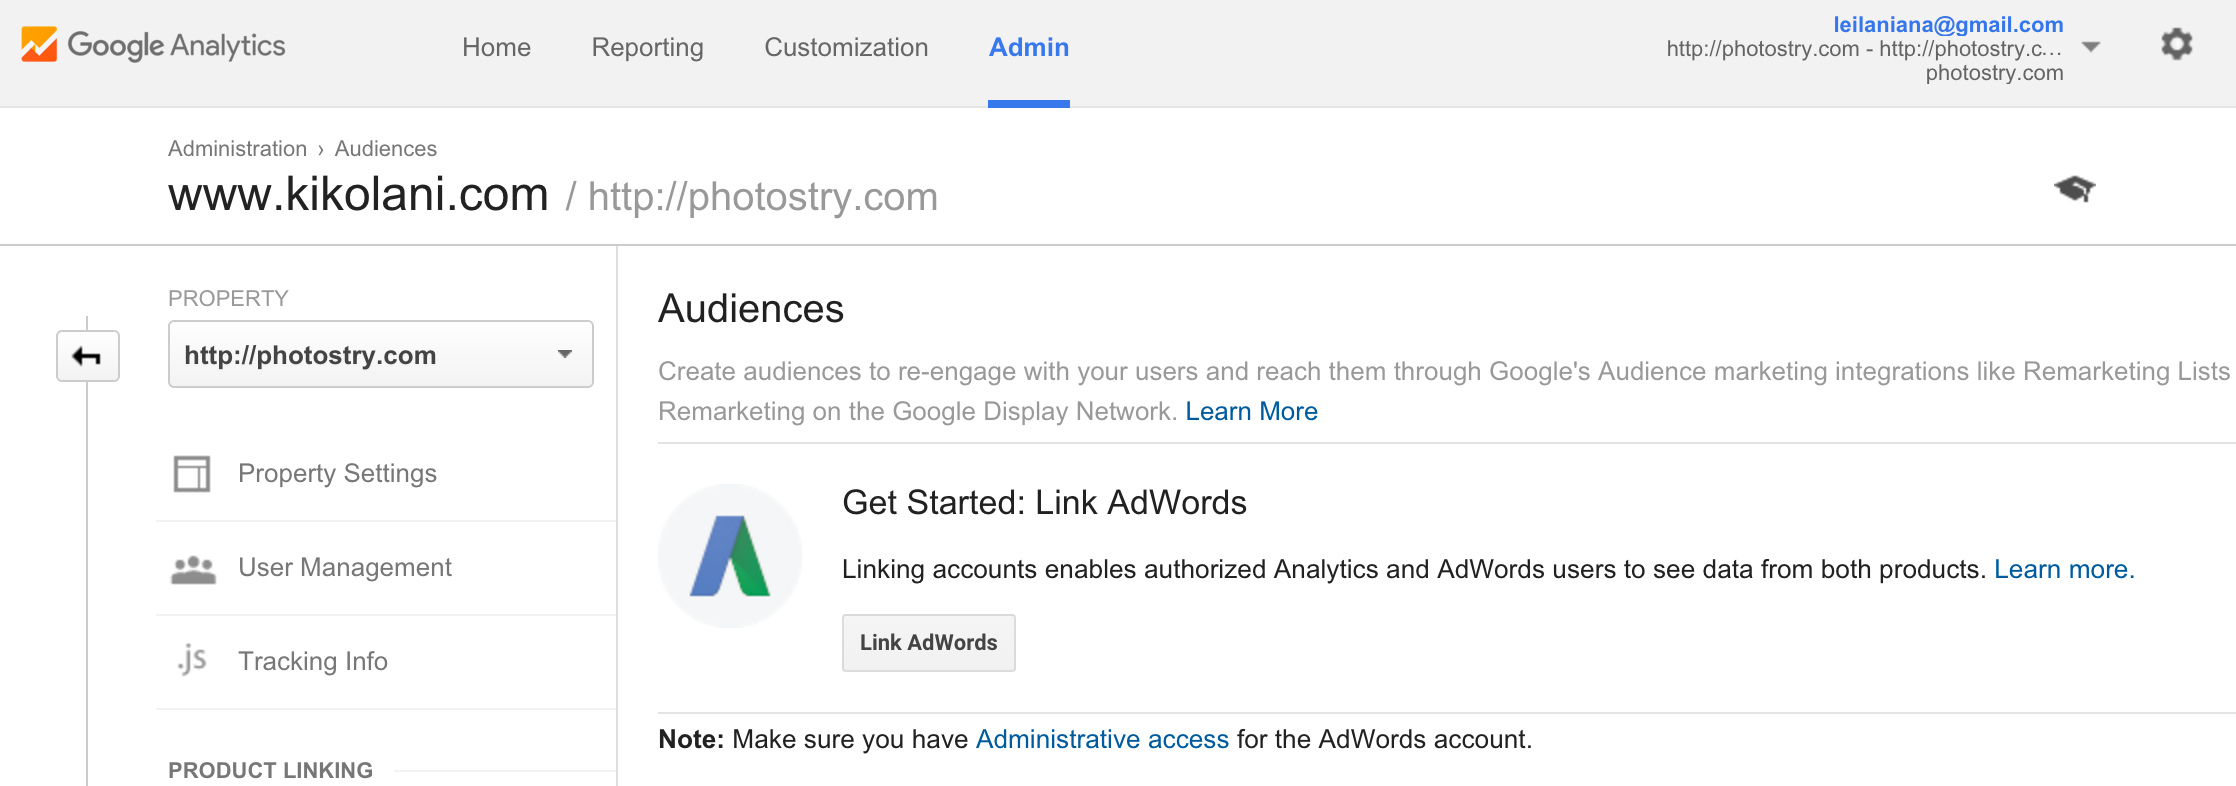Open the Administrative access link
Image resolution: width=2236 pixels, height=786 pixels.
[1102, 739]
